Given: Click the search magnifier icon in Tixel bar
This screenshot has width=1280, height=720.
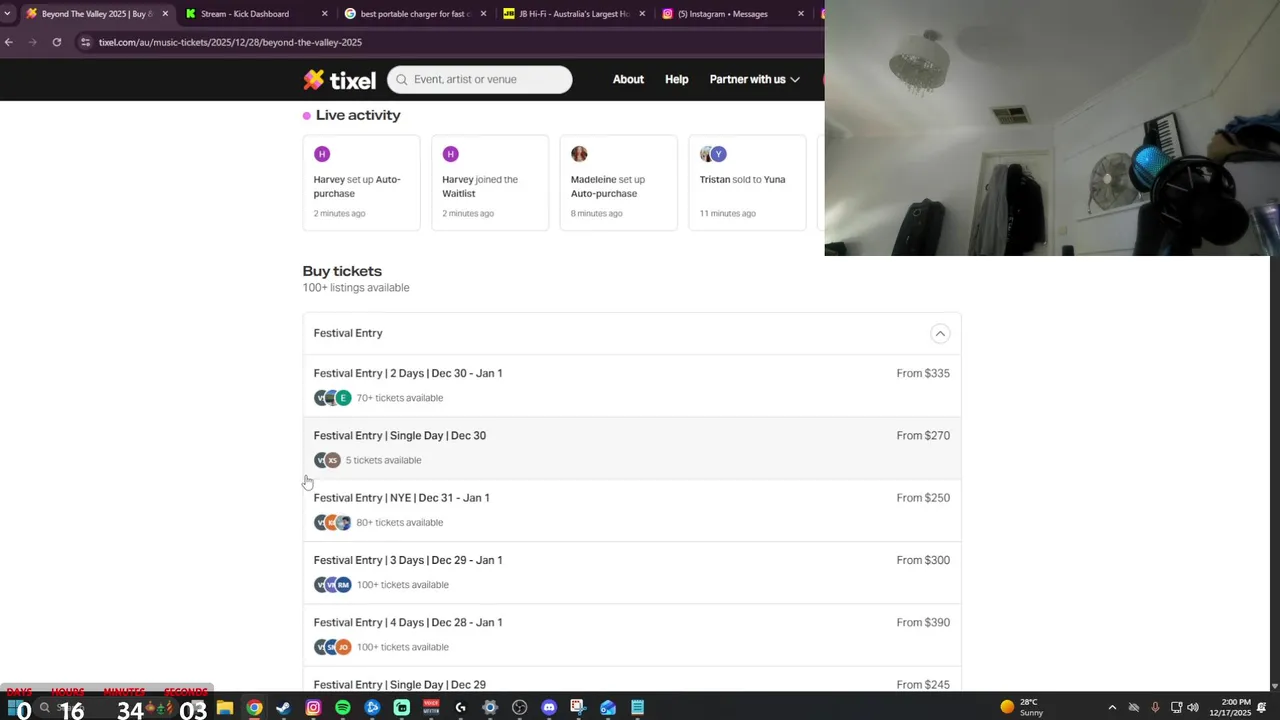Looking at the screenshot, I should coord(402,79).
